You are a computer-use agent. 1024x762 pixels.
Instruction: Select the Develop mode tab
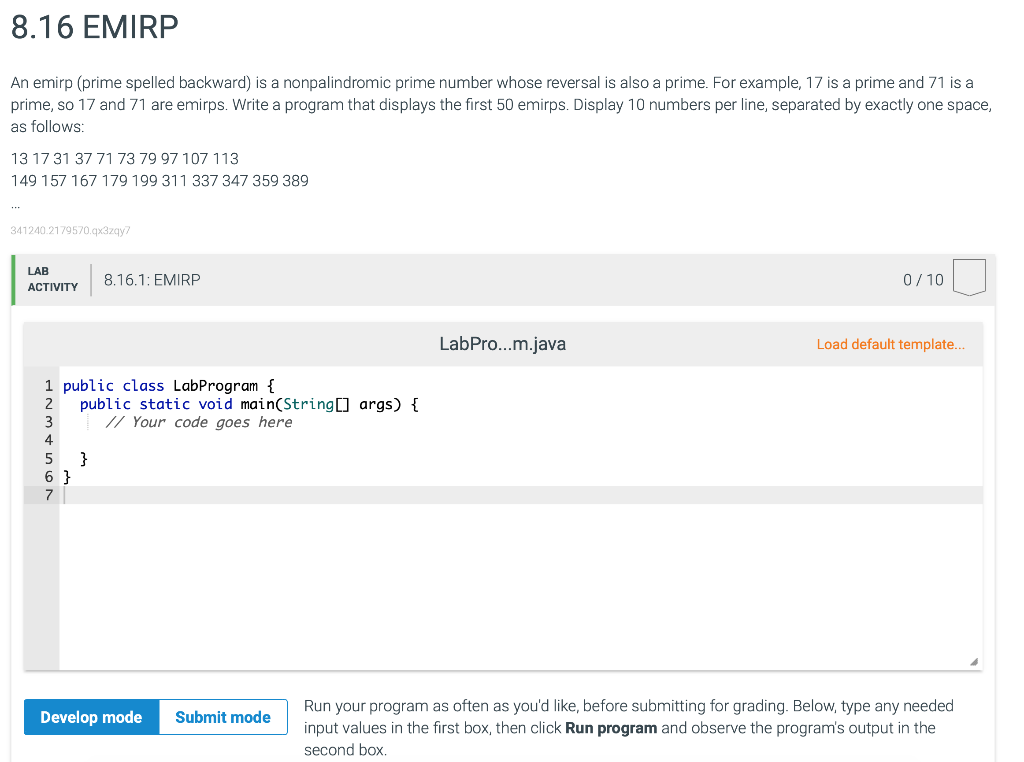coord(90,716)
